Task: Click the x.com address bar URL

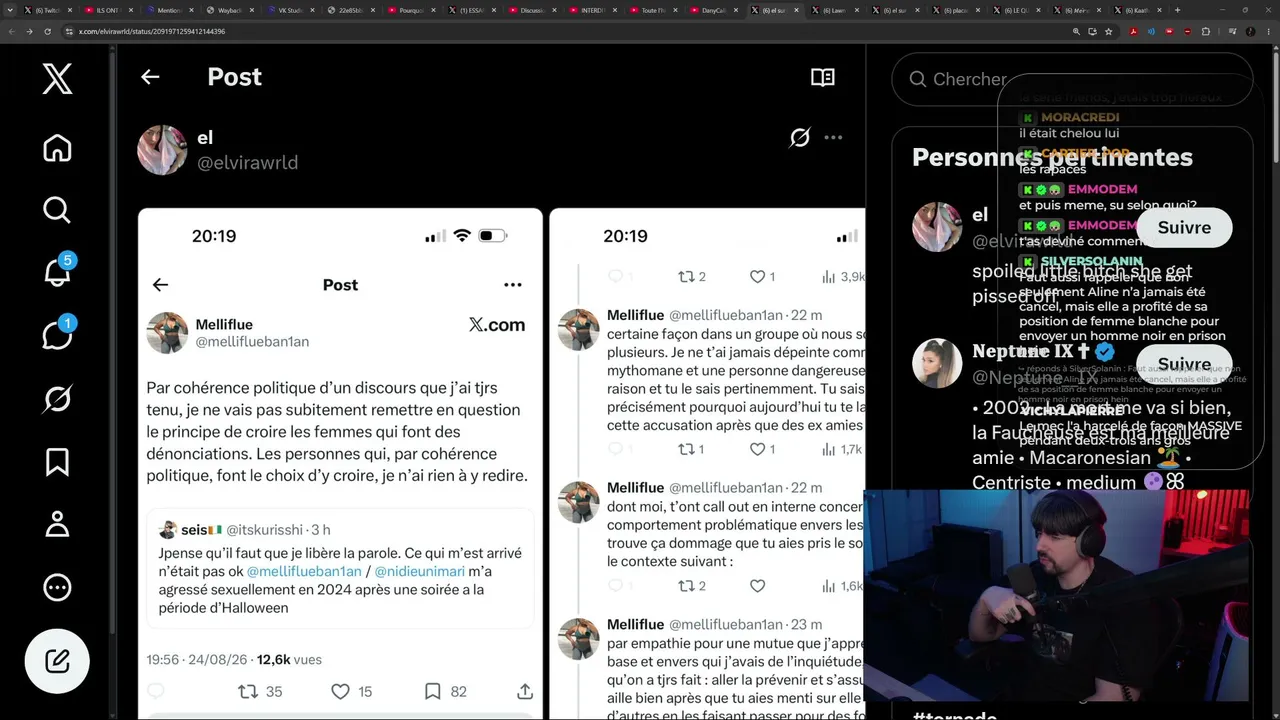Action: 152,31
